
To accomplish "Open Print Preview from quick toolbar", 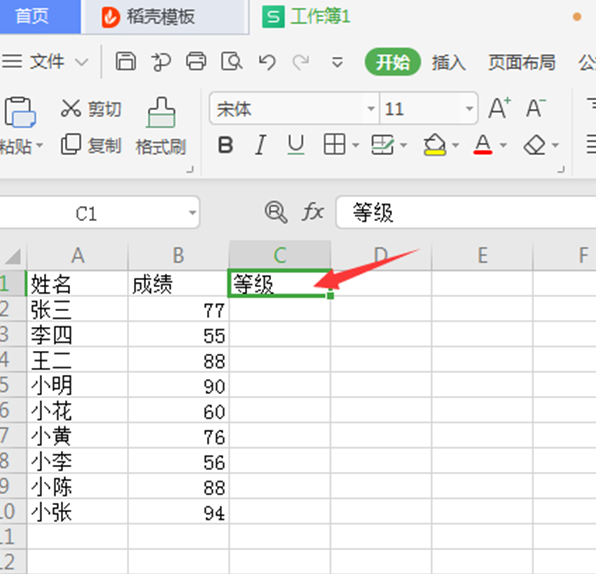I will pos(231,62).
